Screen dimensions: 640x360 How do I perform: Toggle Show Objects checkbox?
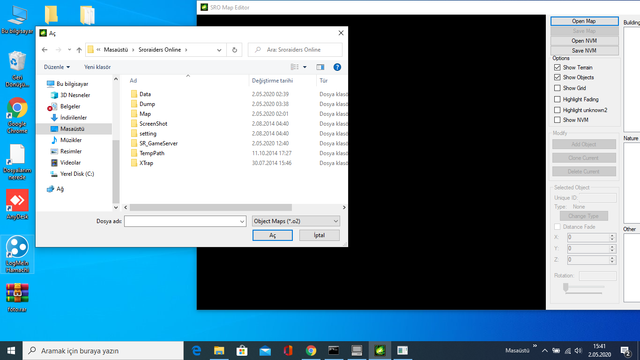pyautogui.click(x=557, y=77)
